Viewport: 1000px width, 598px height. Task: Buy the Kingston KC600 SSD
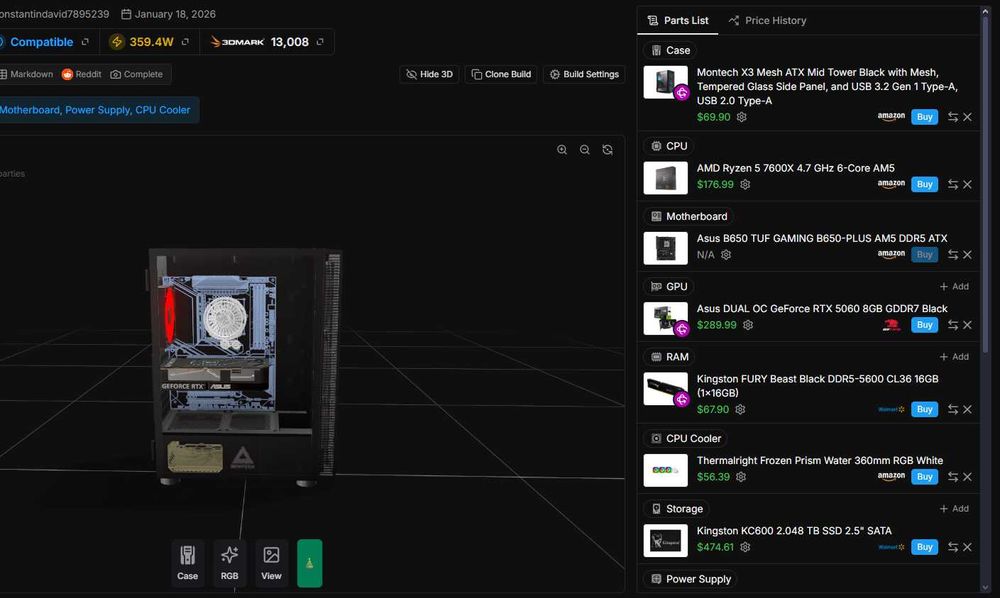pyautogui.click(x=924, y=547)
